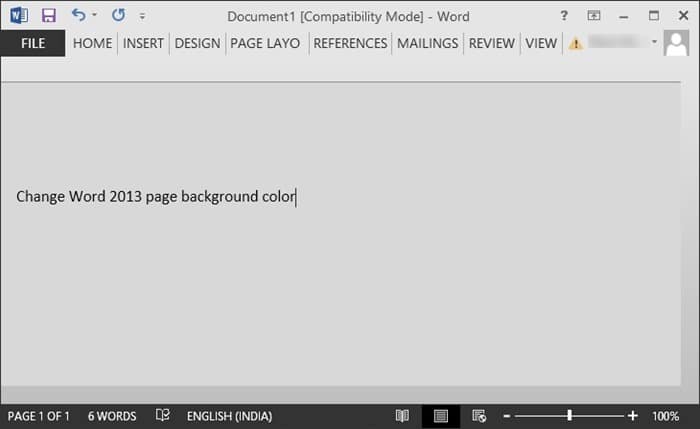Image resolution: width=700 pixels, height=429 pixels.
Task: Open Ribbon Display Options button
Action: (594, 16)
